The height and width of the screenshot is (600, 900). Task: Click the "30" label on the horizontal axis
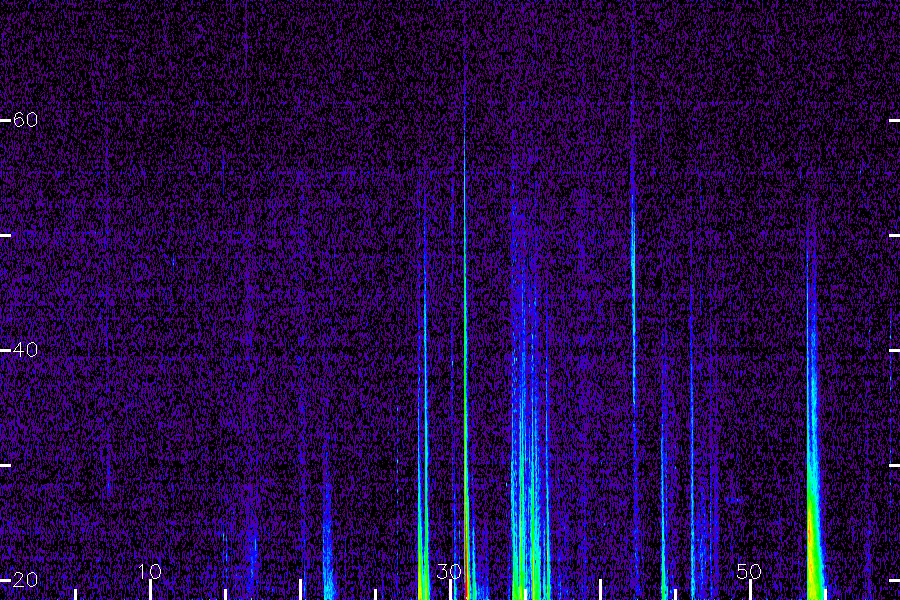click(449, 571)
